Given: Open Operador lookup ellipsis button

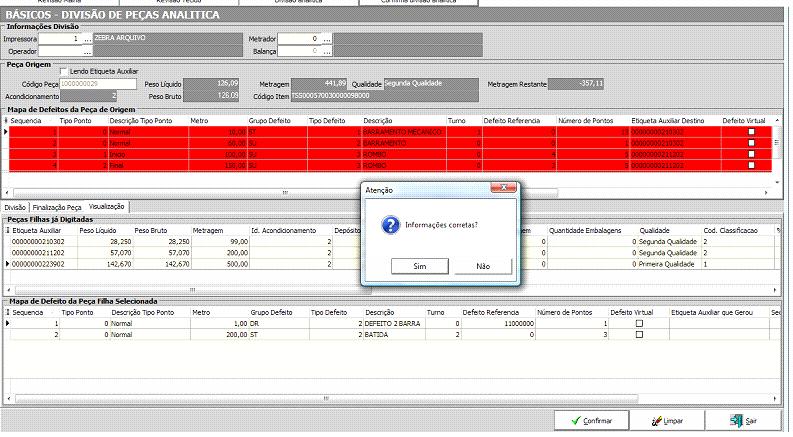Looking at the screenshot, I should [87, 50].
